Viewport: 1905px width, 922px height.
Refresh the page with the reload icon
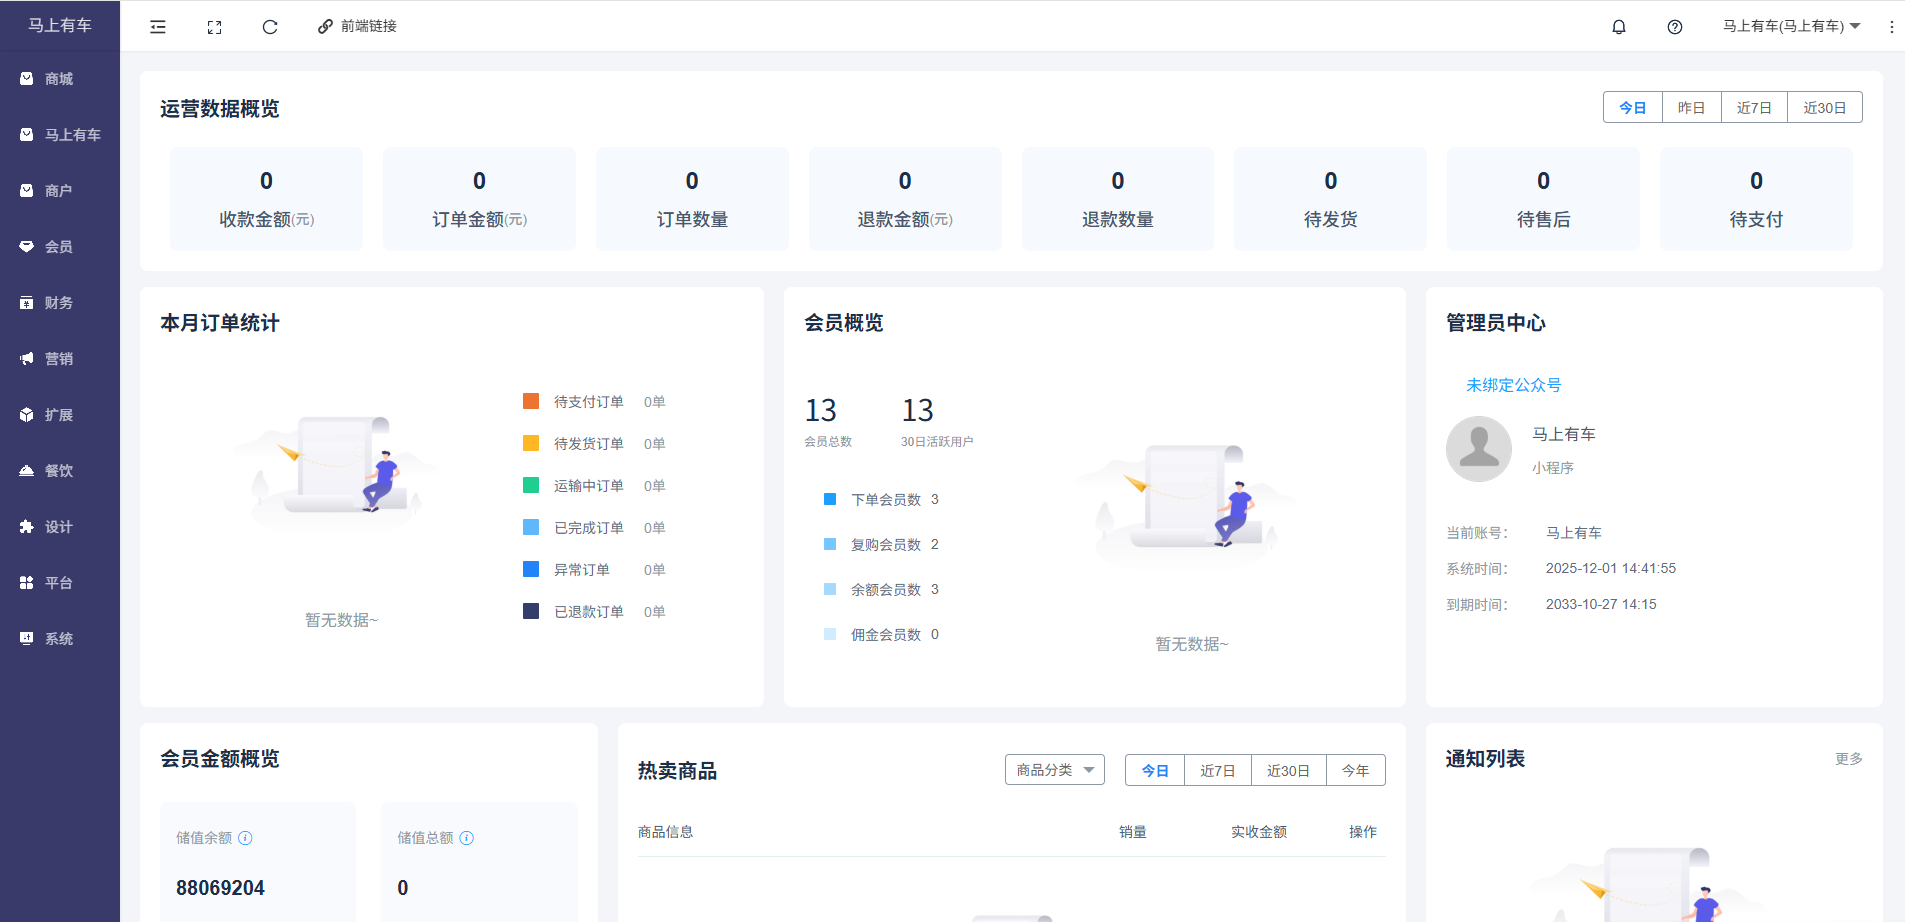[x=270, y=26]
